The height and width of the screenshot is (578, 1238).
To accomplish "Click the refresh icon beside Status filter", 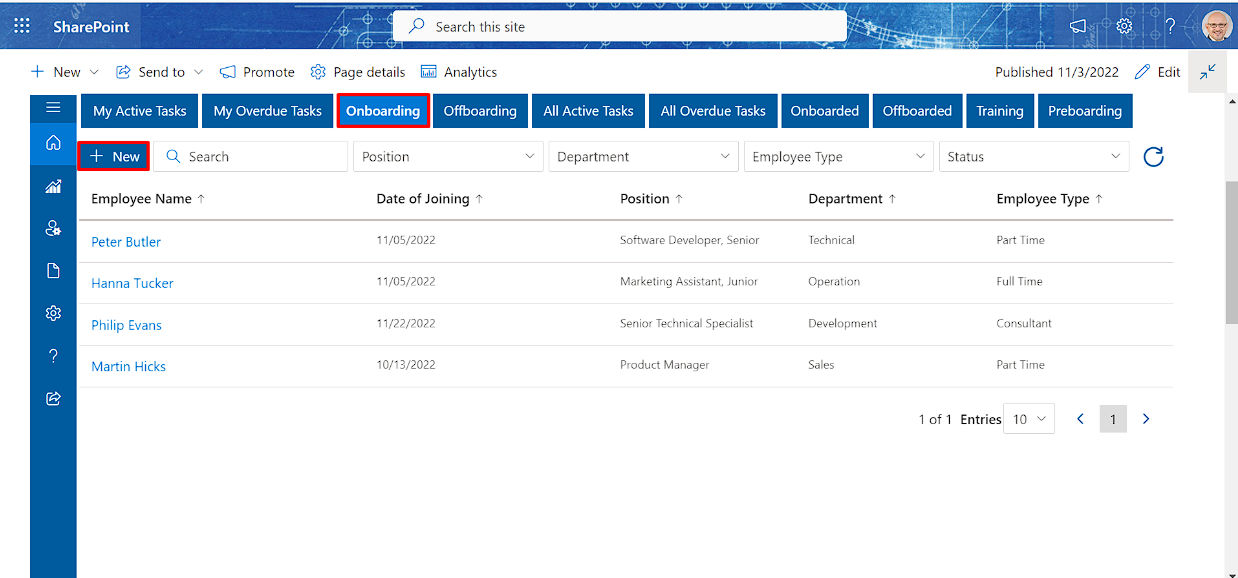I will [1153, 157].
